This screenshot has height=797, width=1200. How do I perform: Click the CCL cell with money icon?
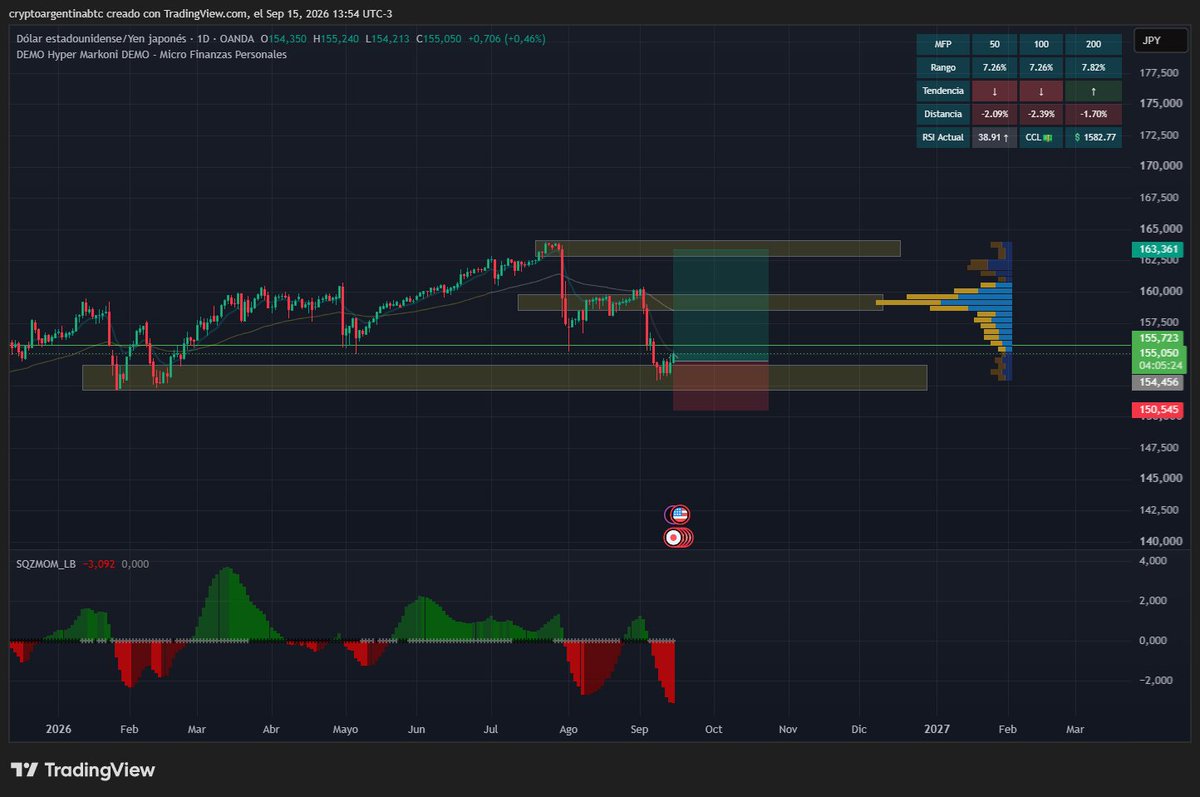pos(1041,137)
